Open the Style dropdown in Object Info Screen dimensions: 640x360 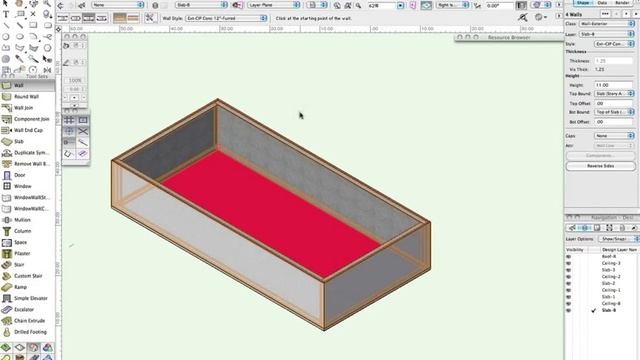point(614,44)
